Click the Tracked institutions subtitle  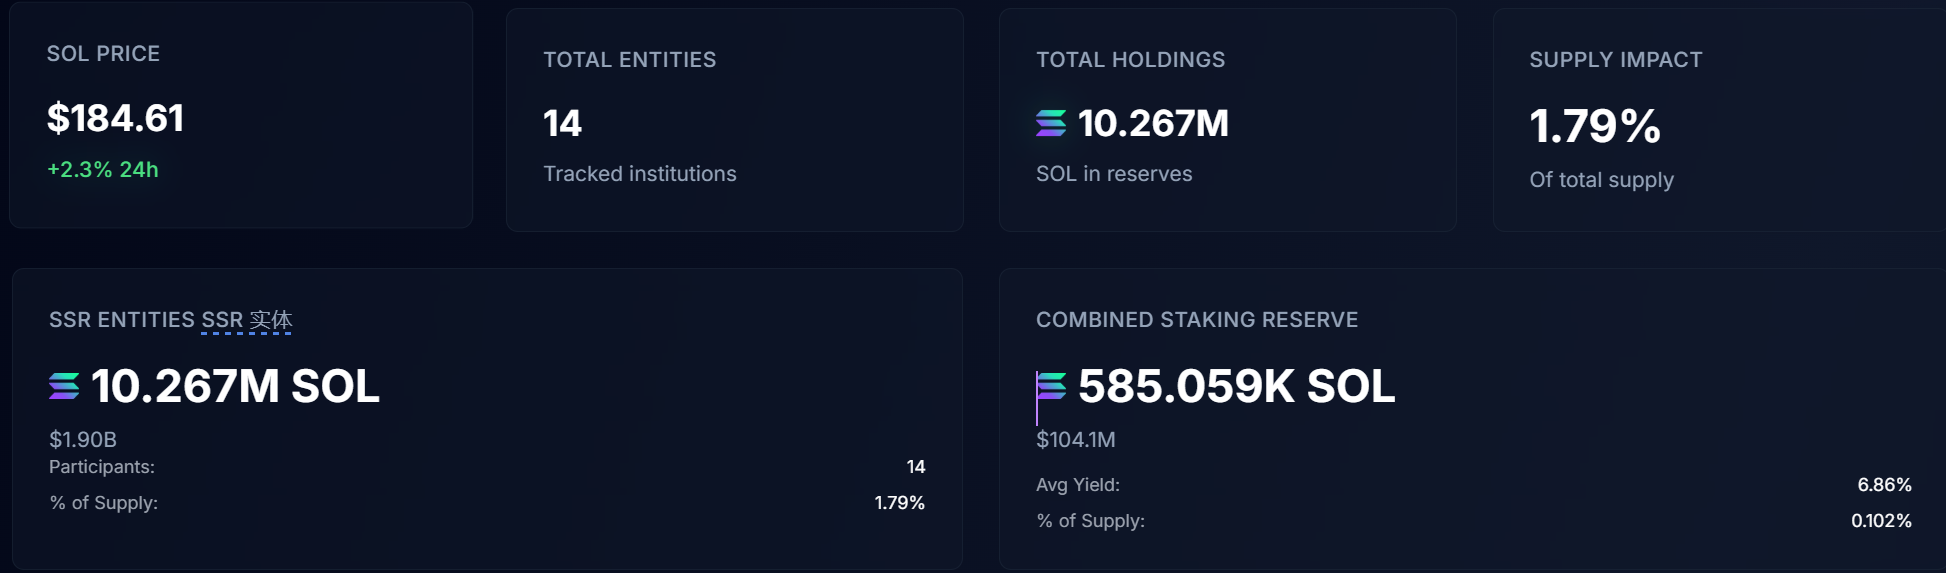[639, 174]
